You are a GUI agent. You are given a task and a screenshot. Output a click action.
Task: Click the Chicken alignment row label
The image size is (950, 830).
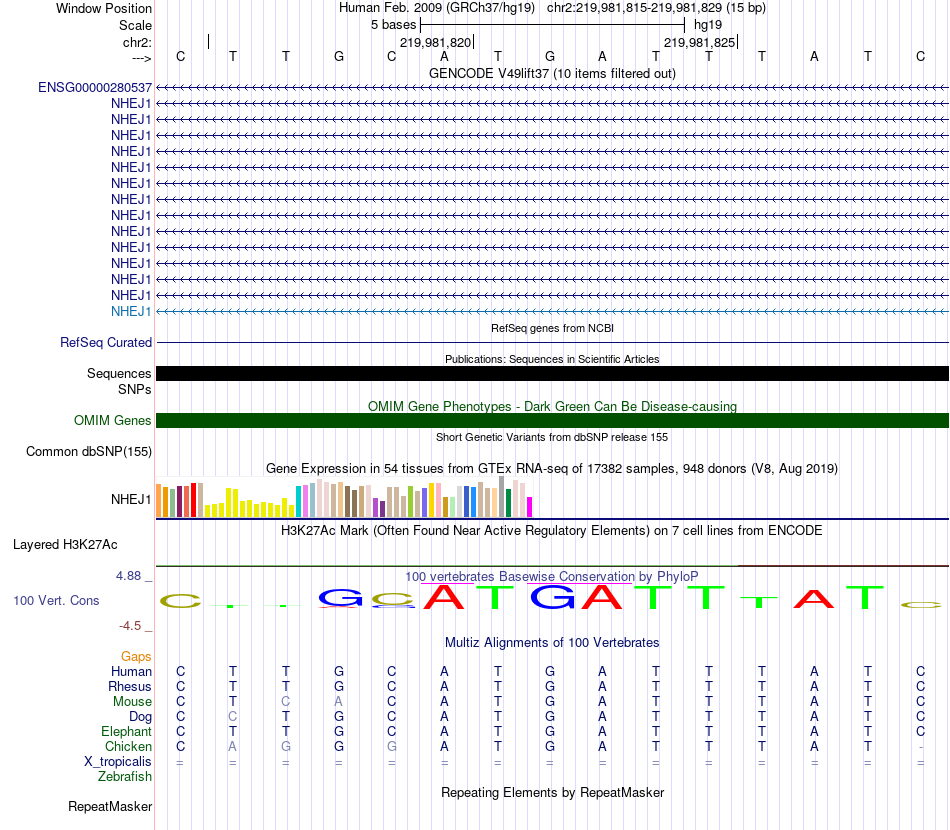pos(128,746)
